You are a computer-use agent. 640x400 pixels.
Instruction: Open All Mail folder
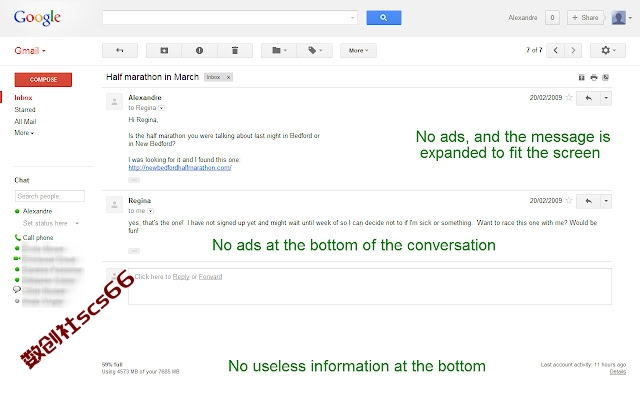[25, 121]
